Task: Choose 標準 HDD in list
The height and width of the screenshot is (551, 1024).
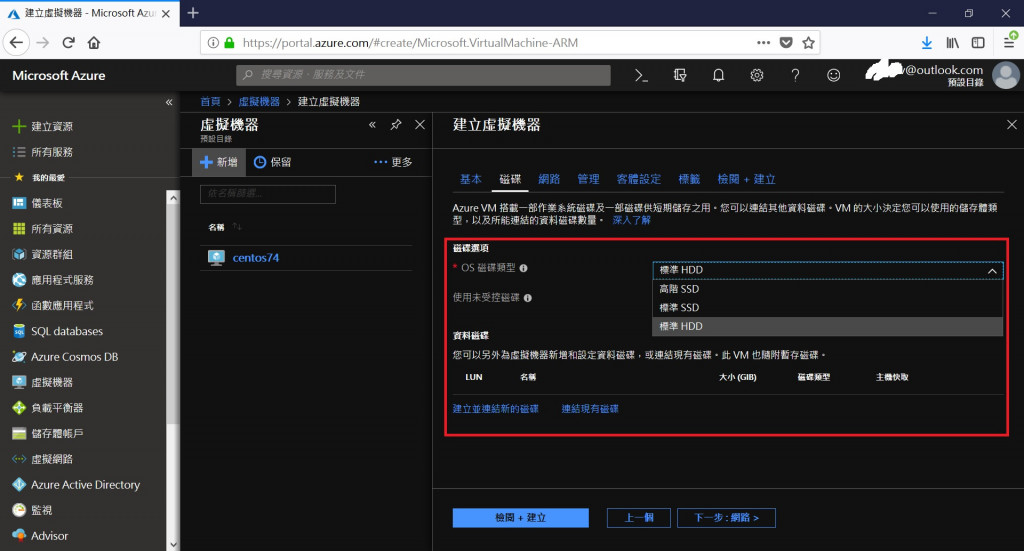Action: (x=827, y=326)
